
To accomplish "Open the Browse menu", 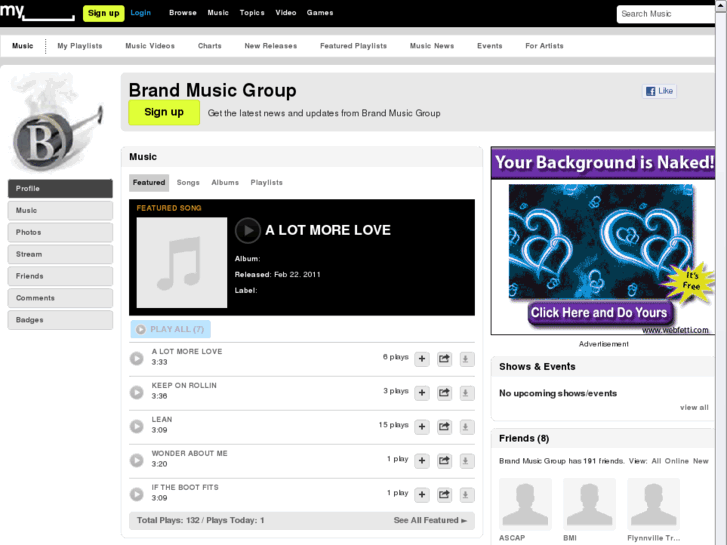I will 183,13.
